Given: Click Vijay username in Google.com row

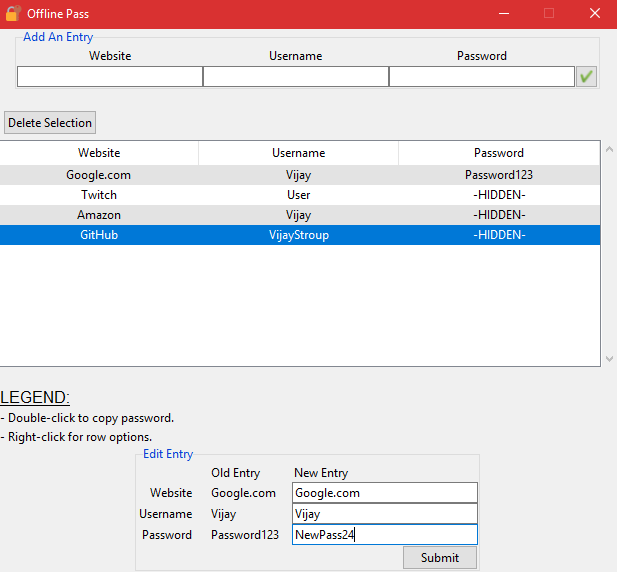Looking at the screenshot, I should click(x=299, y=175).
